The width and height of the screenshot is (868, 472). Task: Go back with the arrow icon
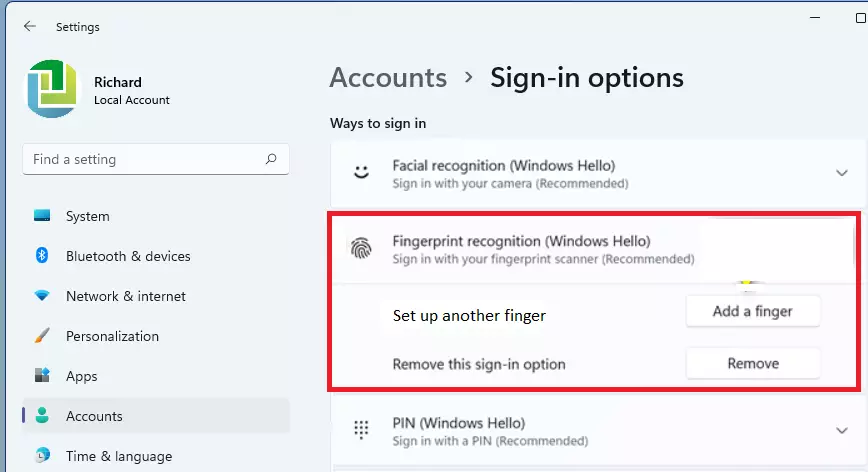(x=30, y=26)
